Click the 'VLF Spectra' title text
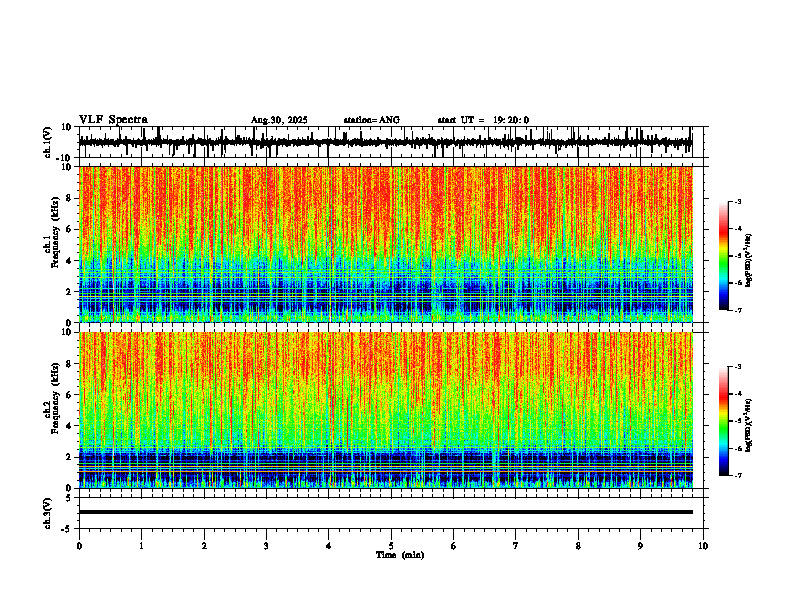This screenshot has height=612, width=792. (x=113, y=120)
